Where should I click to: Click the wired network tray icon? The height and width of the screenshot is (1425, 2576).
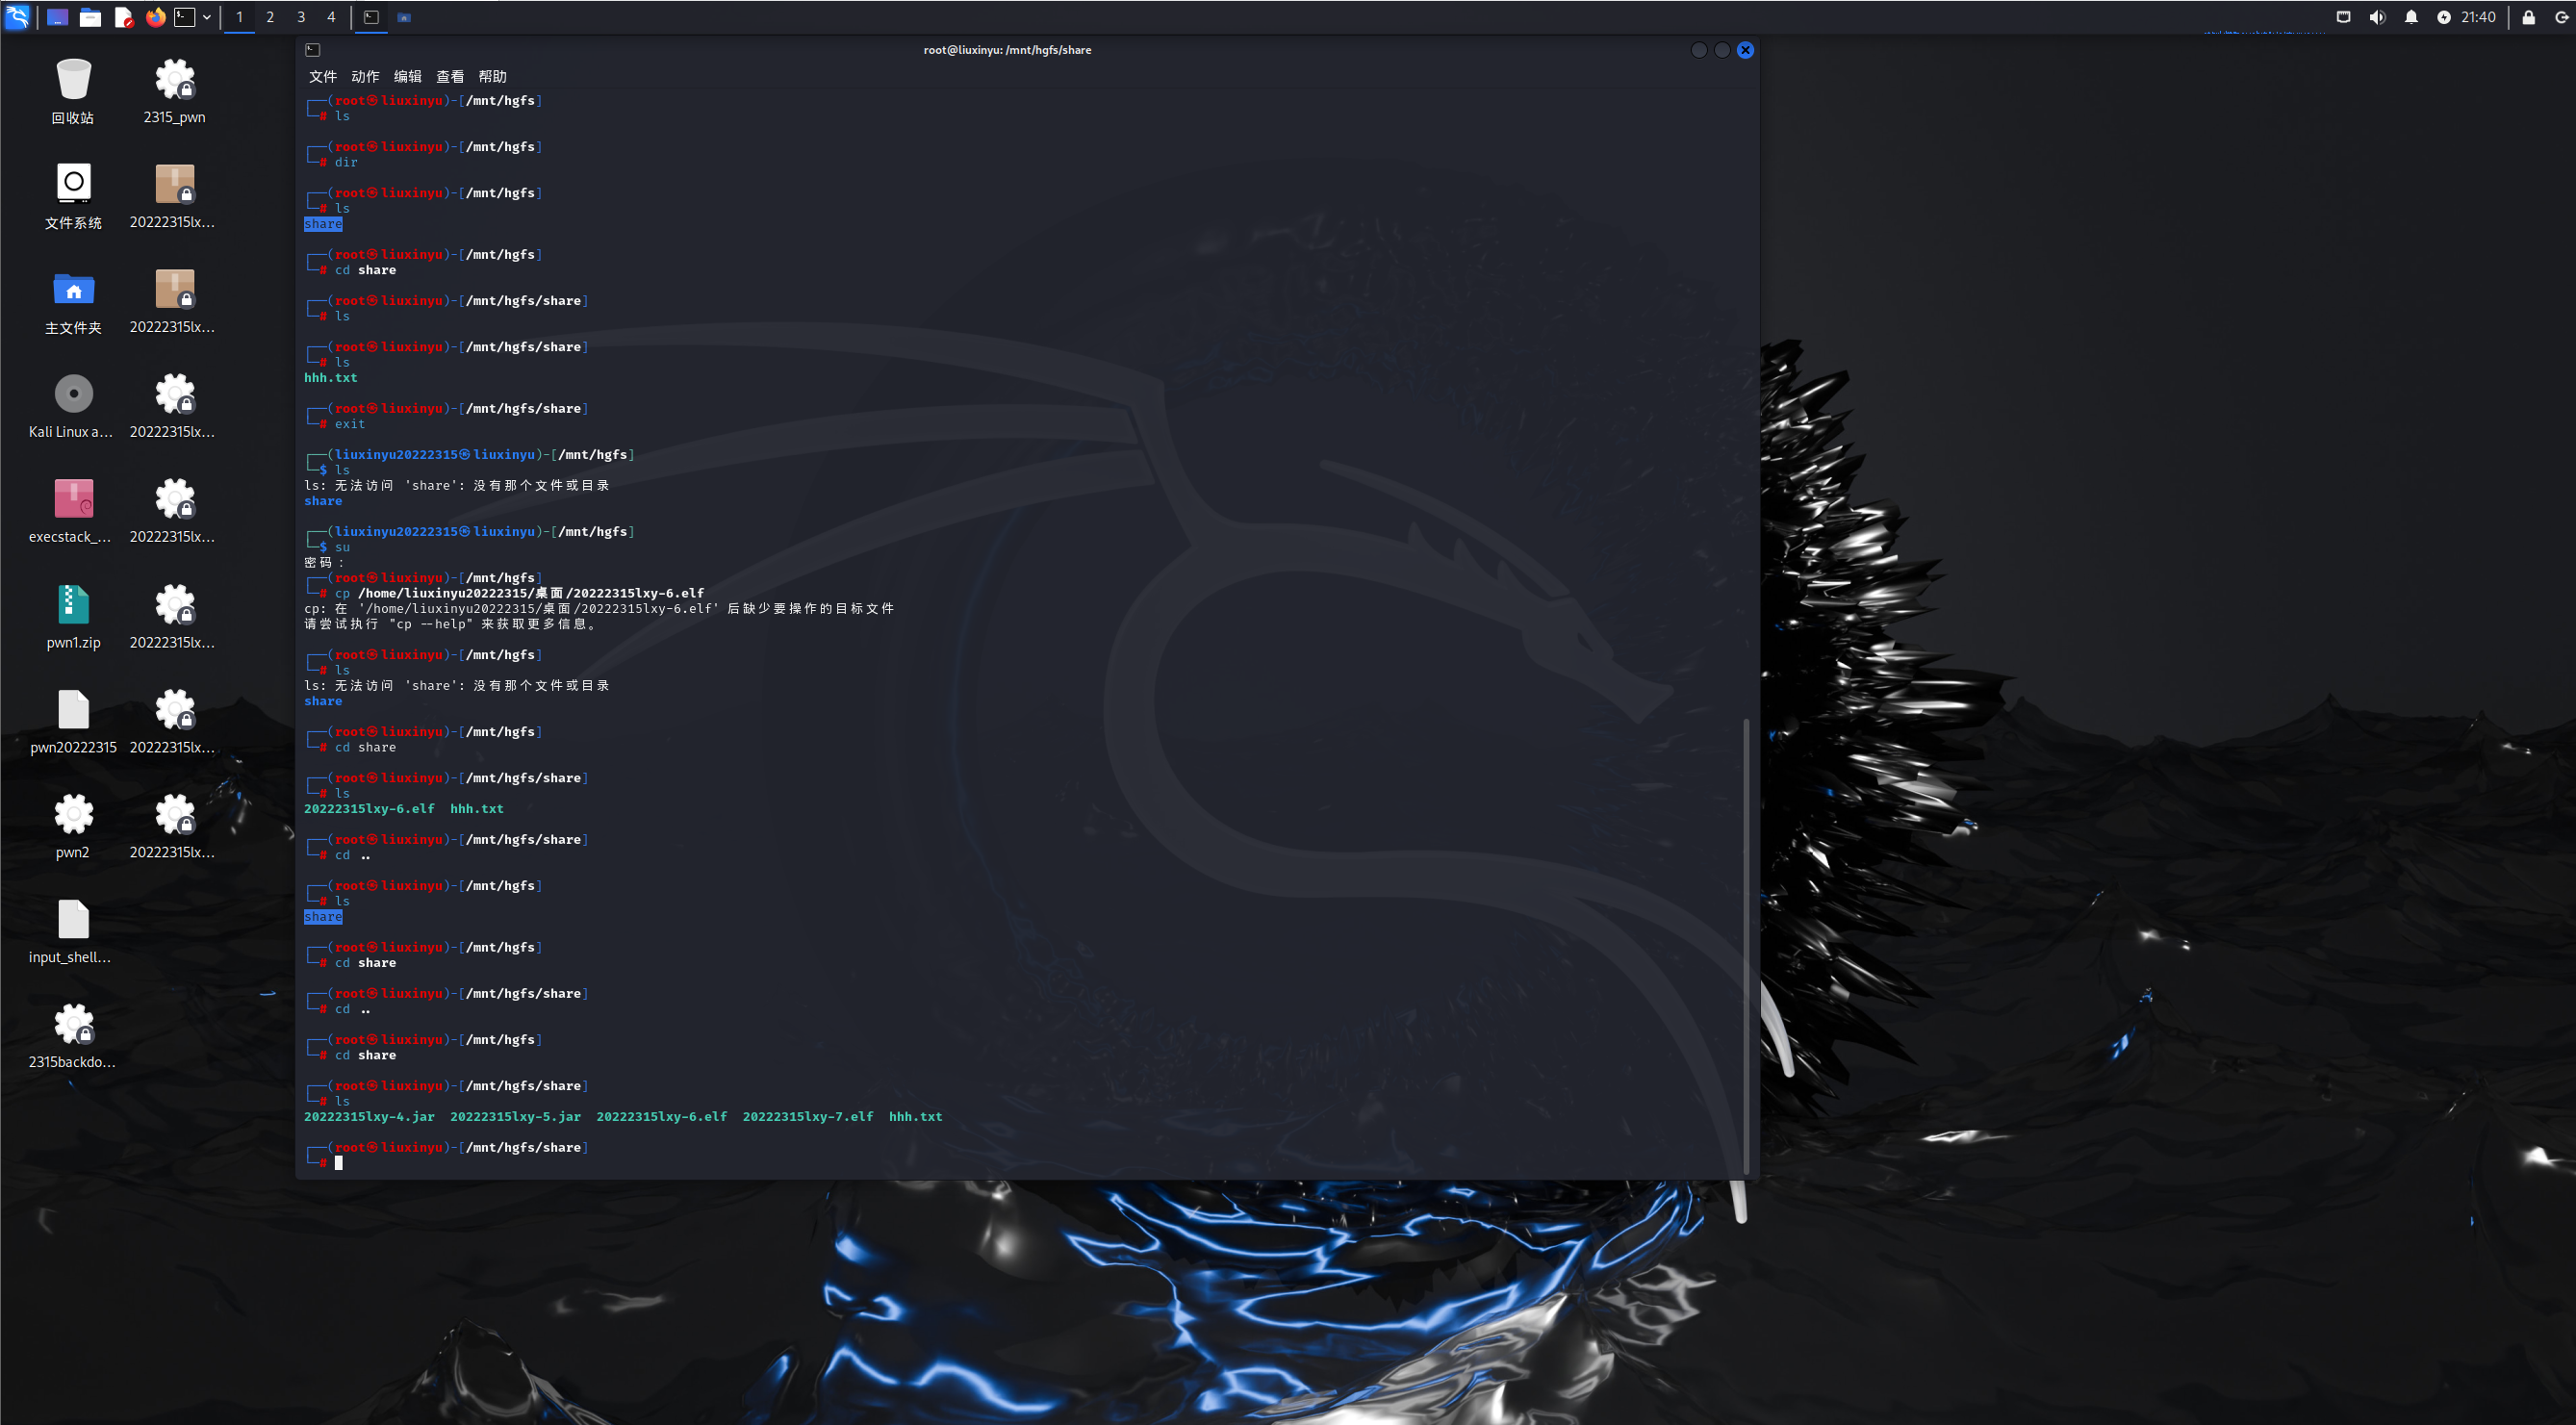point(2343,17)
